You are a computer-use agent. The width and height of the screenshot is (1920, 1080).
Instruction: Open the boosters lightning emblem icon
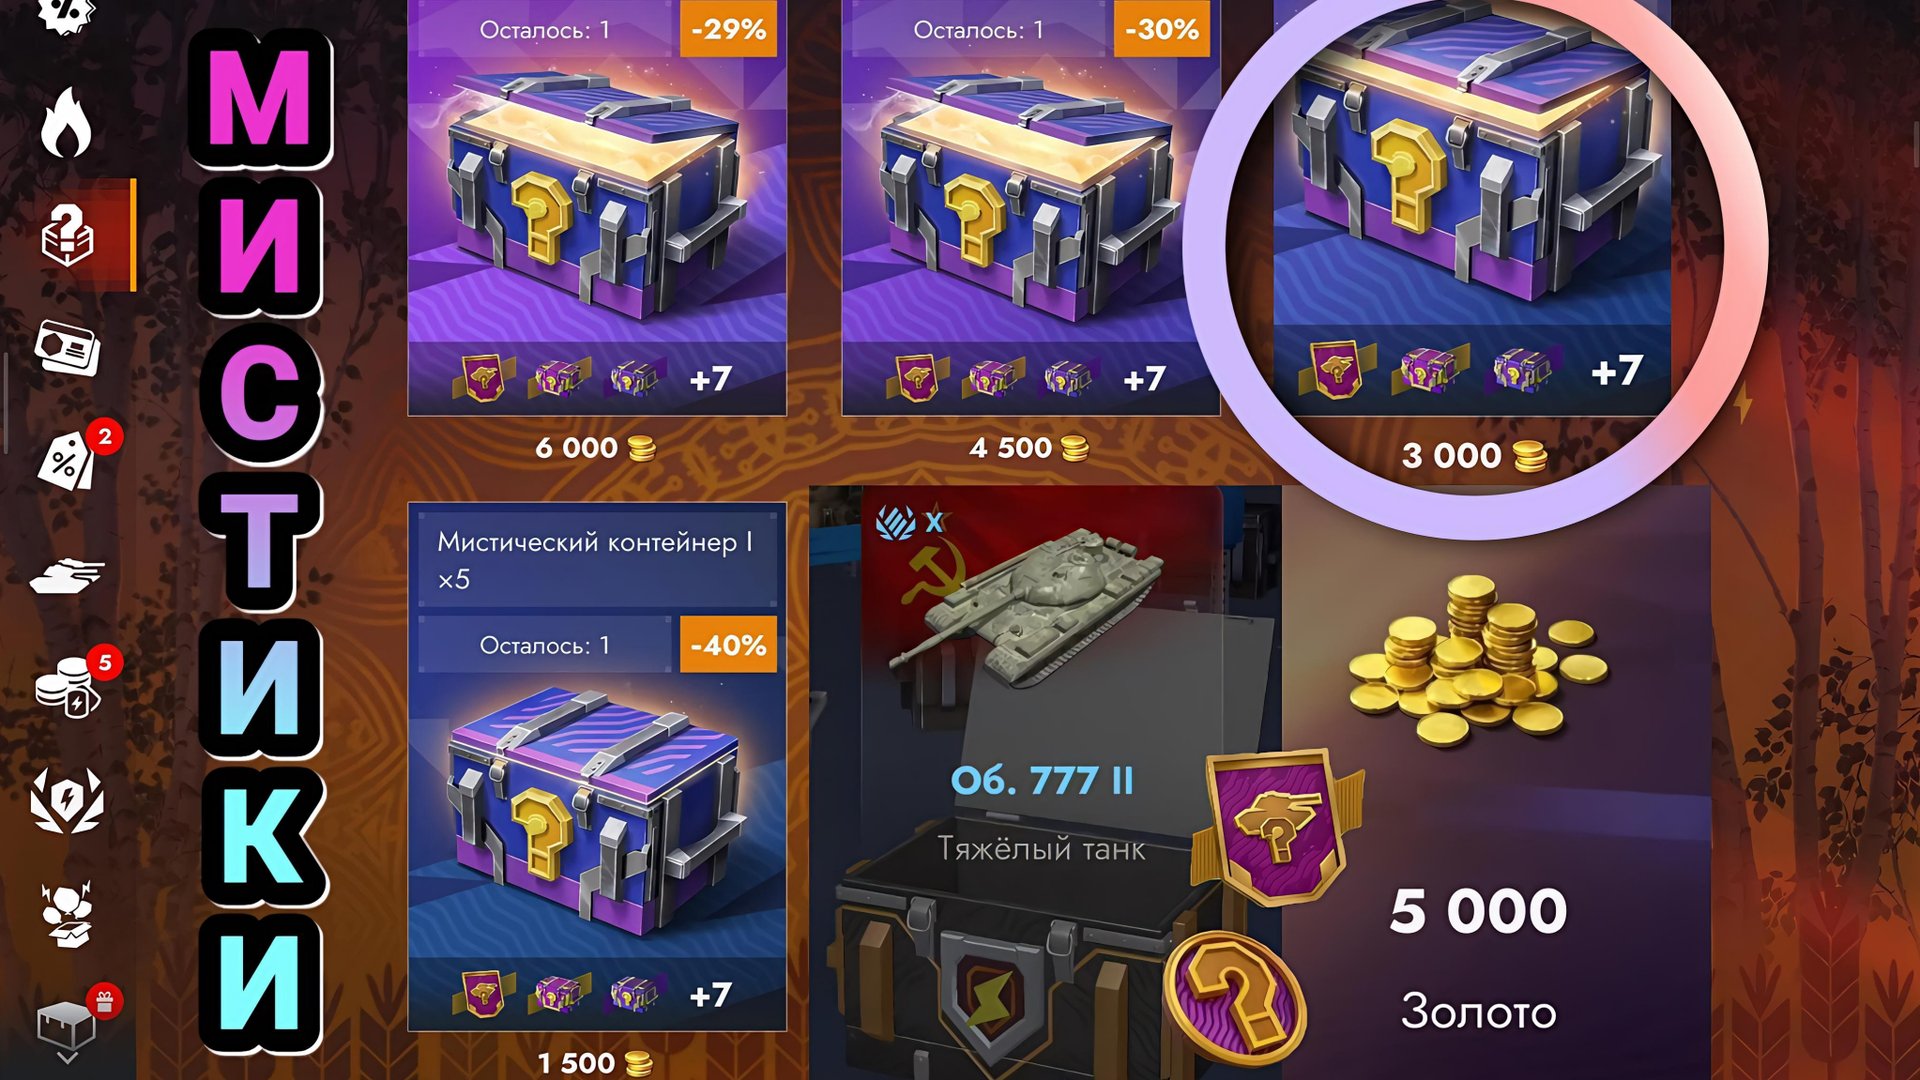[x=66, y=800]
